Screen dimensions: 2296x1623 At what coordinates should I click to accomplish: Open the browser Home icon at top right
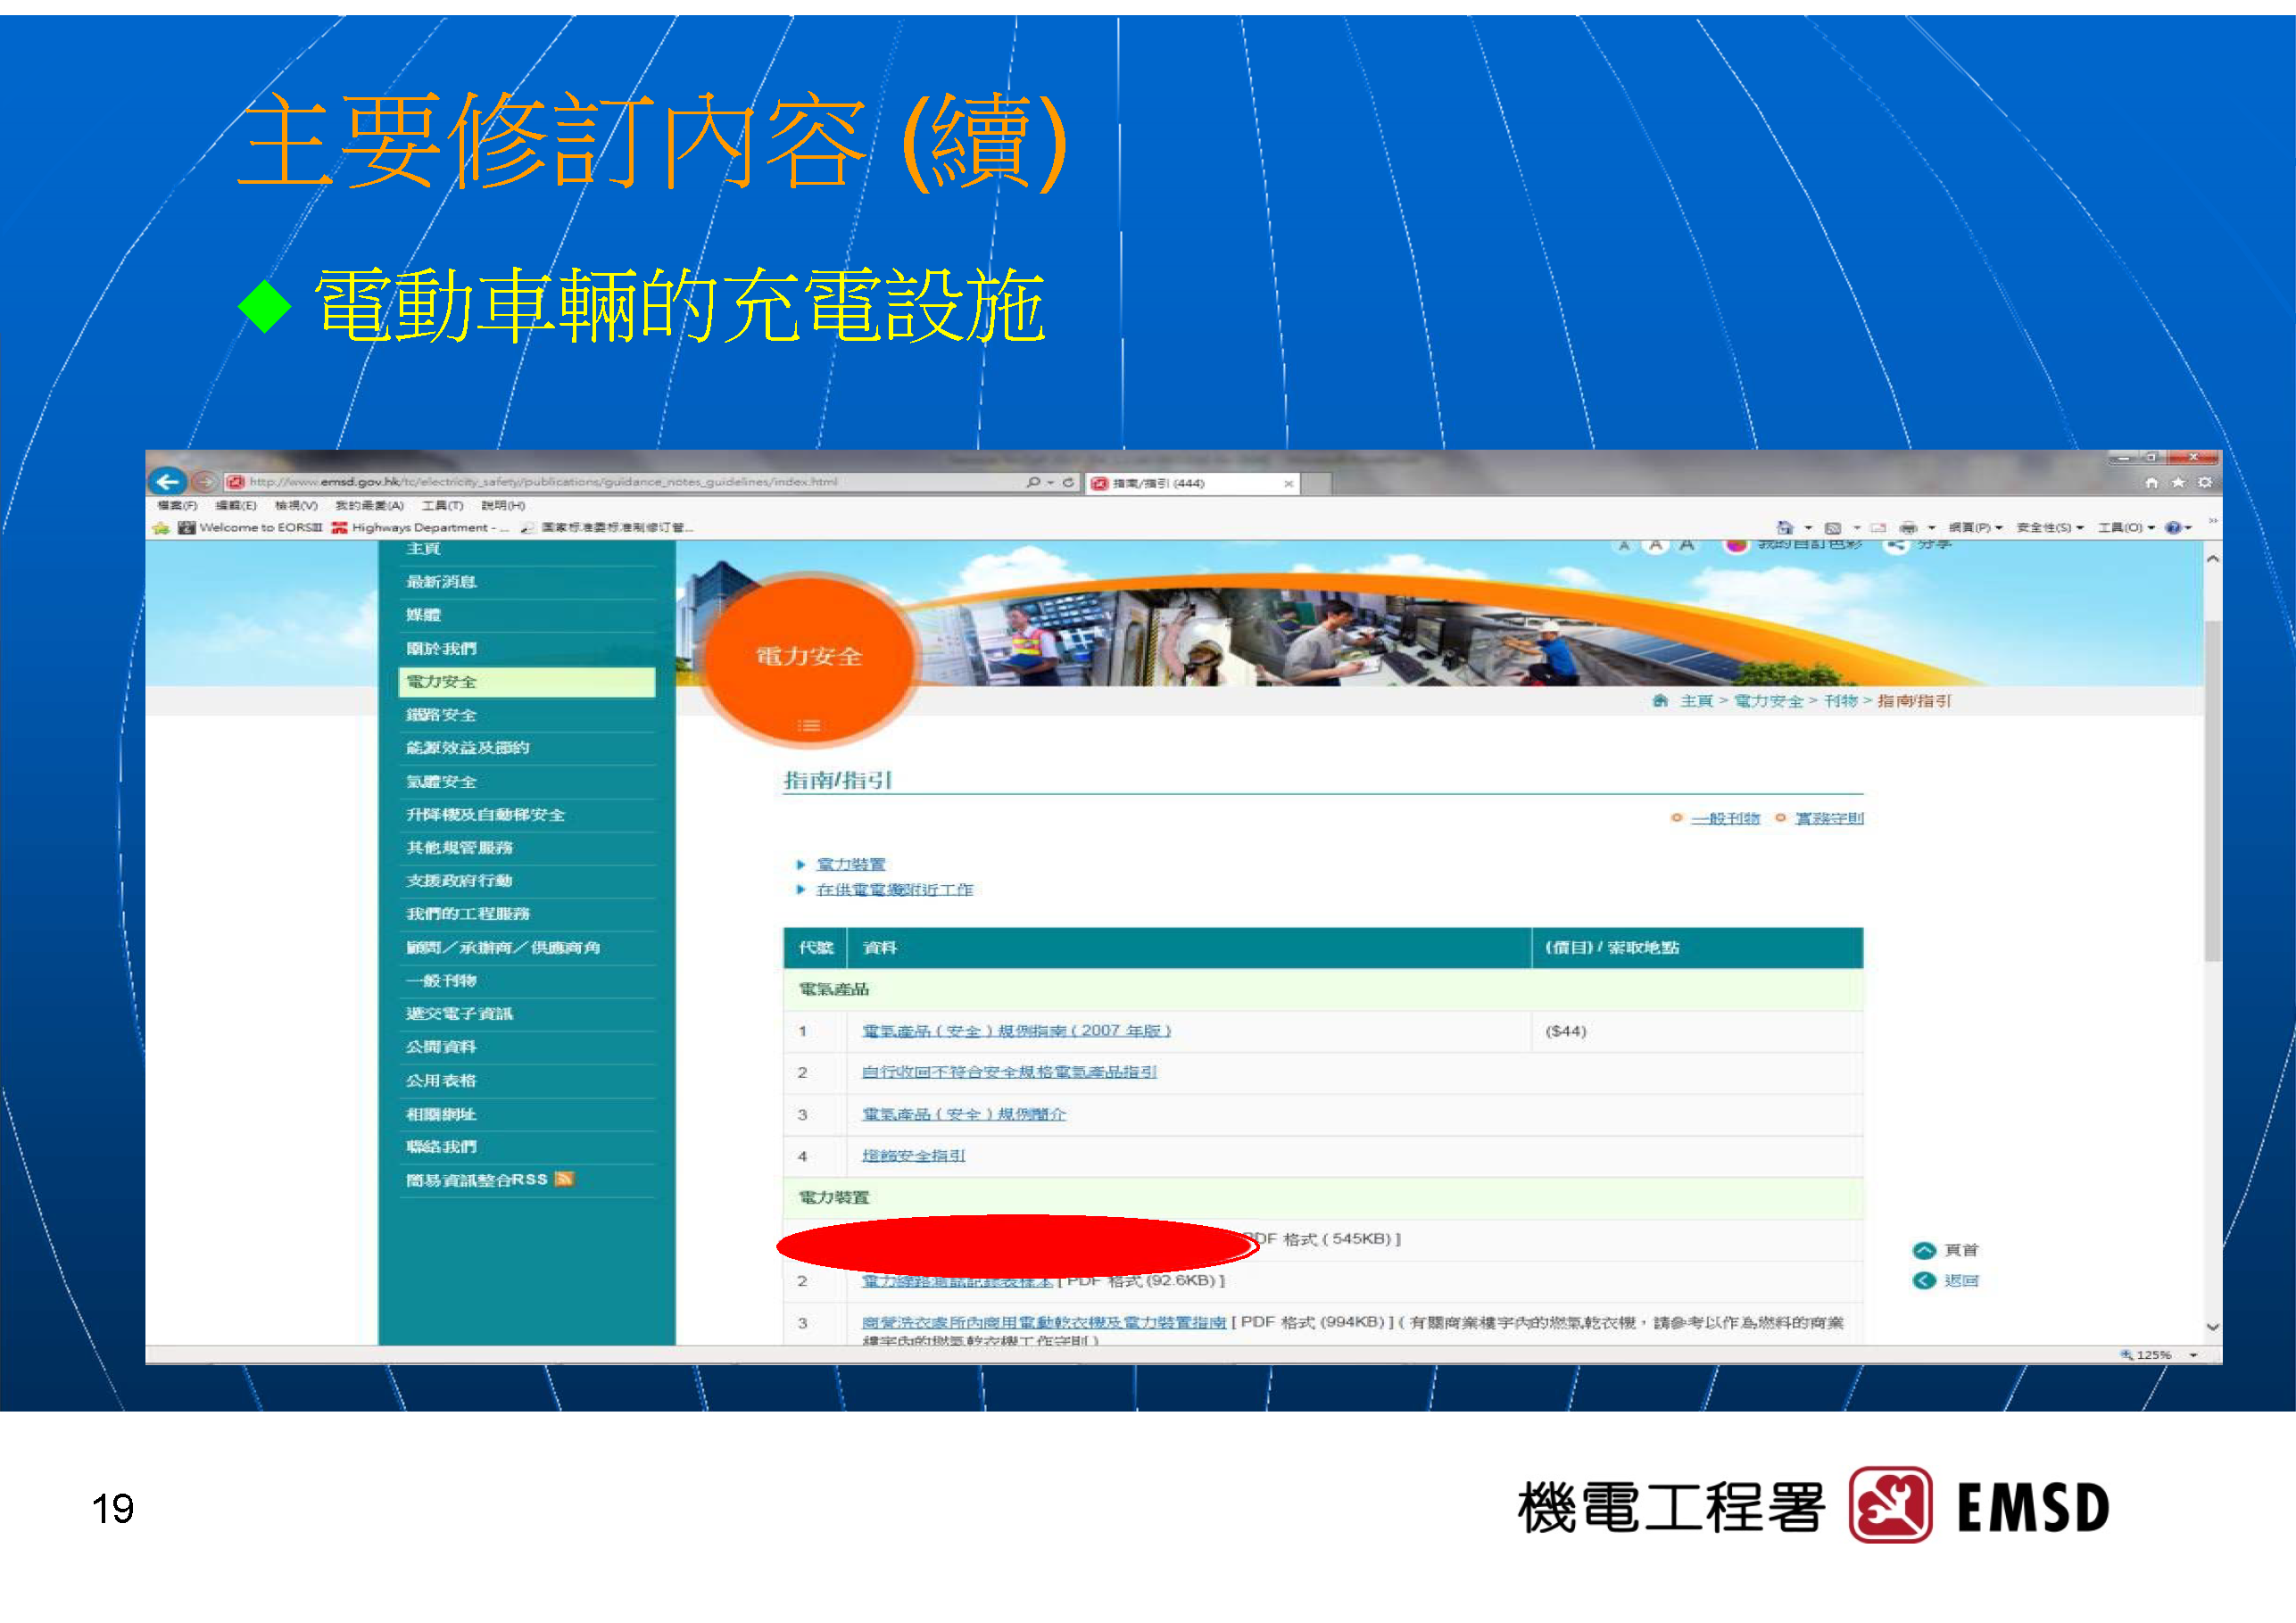tap(2151, 483)
